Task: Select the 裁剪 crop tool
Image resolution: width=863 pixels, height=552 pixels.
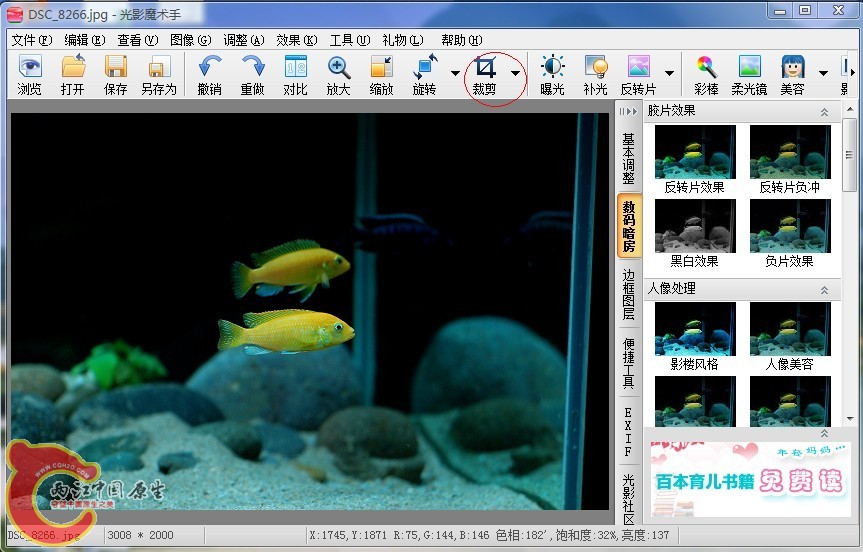Action: 484,75
